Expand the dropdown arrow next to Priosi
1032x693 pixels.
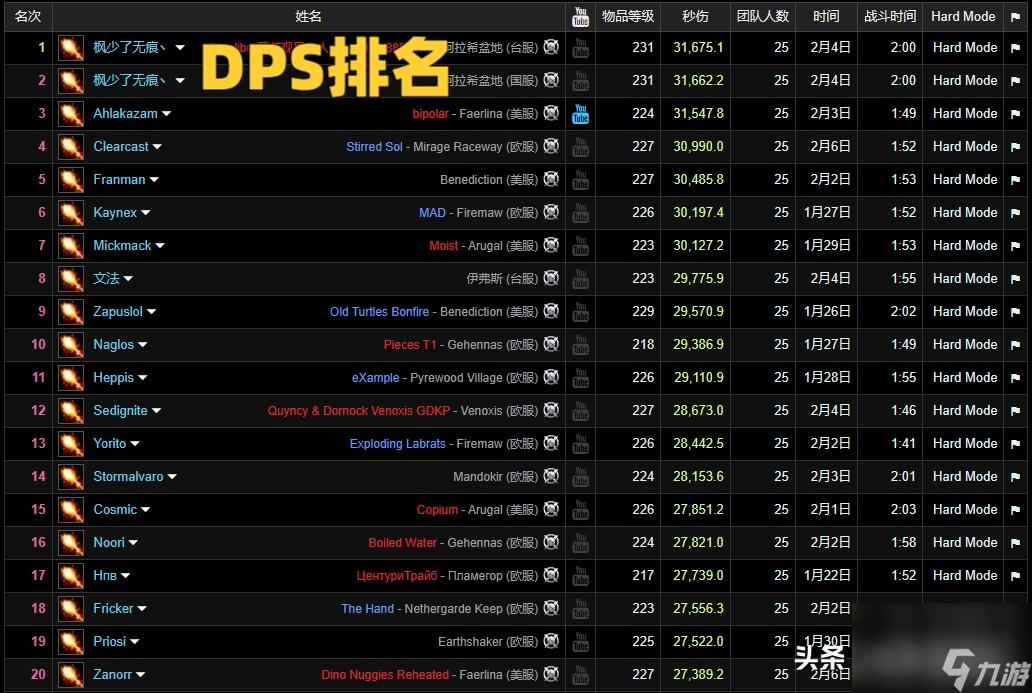(x=135, y=642)
